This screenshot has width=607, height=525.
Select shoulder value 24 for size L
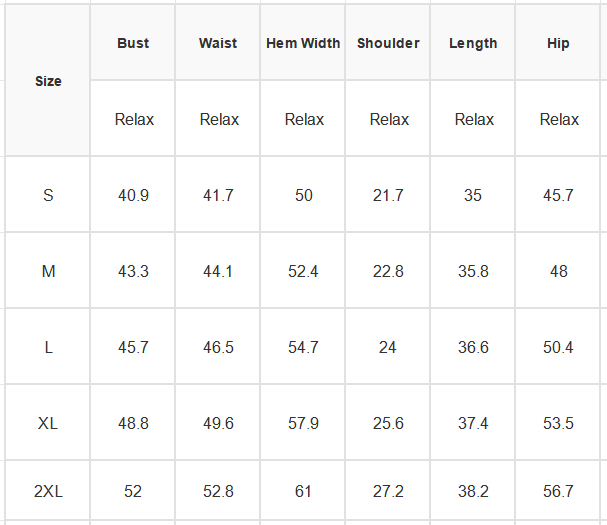point(388,347)
